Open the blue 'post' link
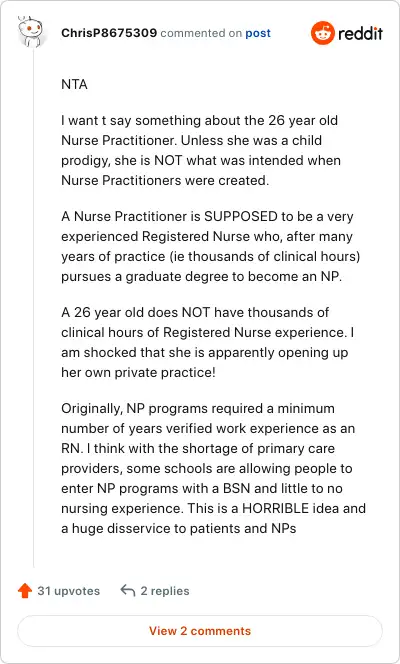The image size is (400, 664). tap(258, 33)
